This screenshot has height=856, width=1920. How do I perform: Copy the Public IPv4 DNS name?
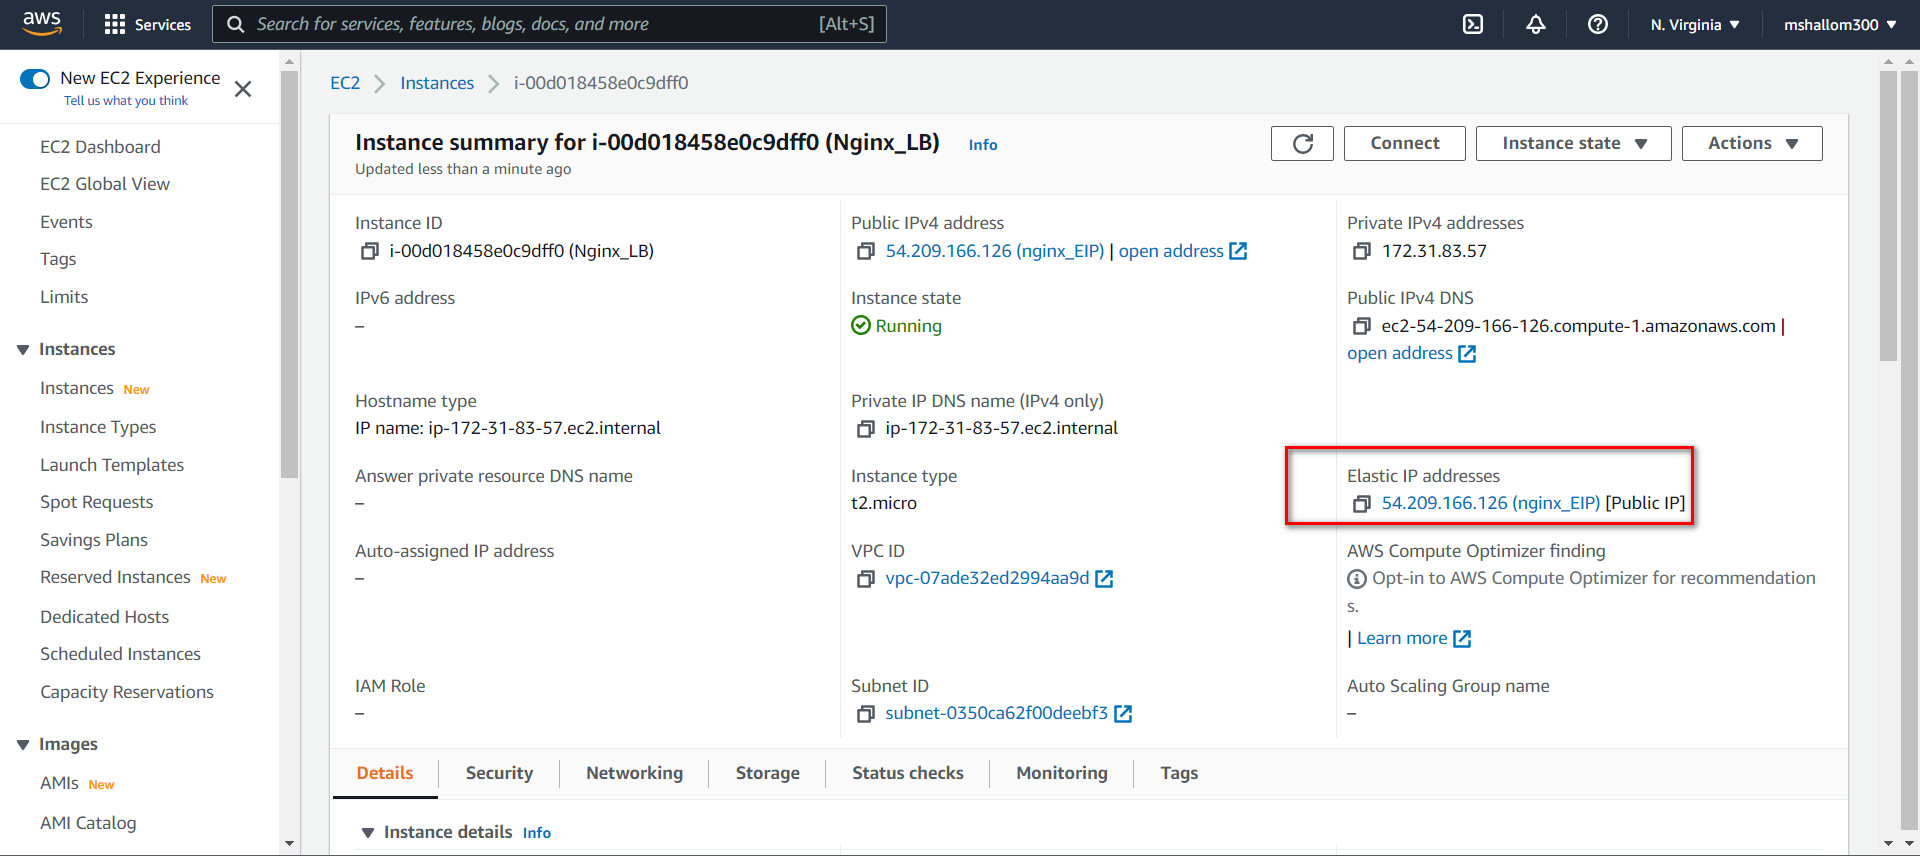point(1361,326)
